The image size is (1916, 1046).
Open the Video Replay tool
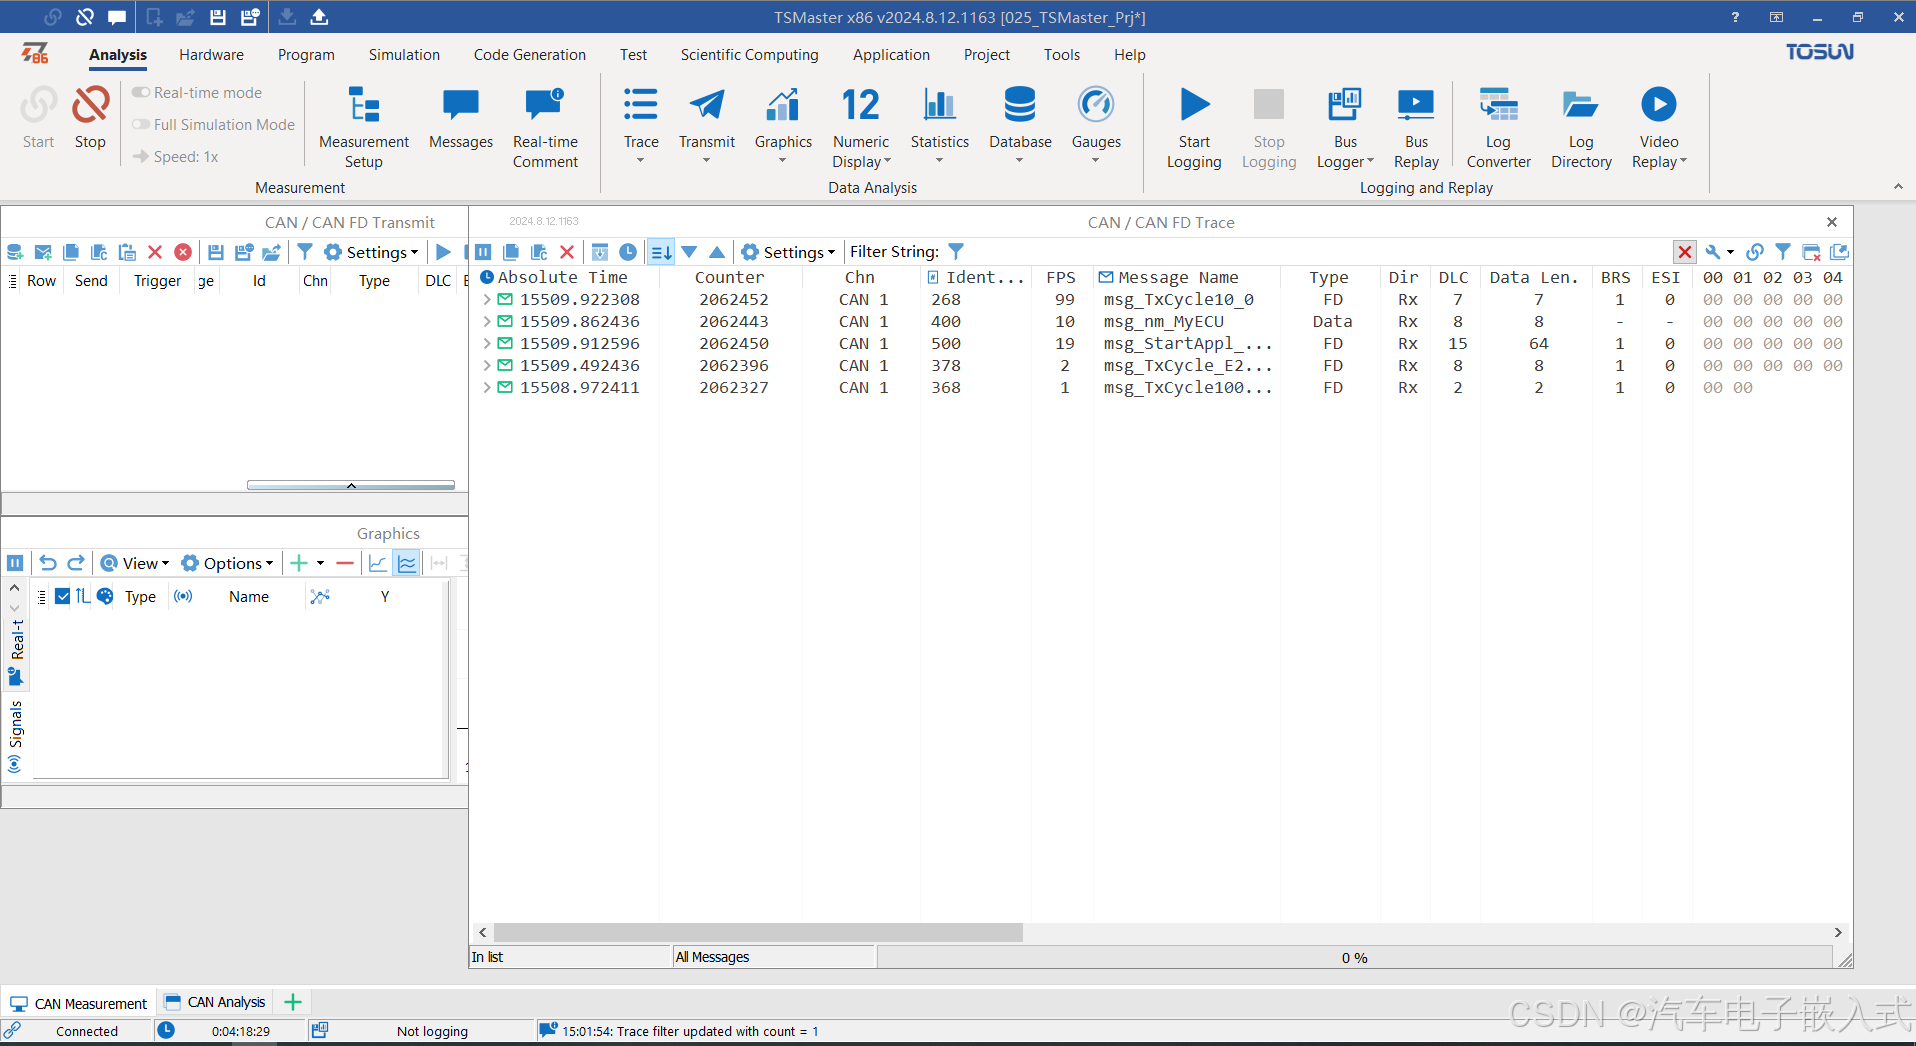point(1658,127)
